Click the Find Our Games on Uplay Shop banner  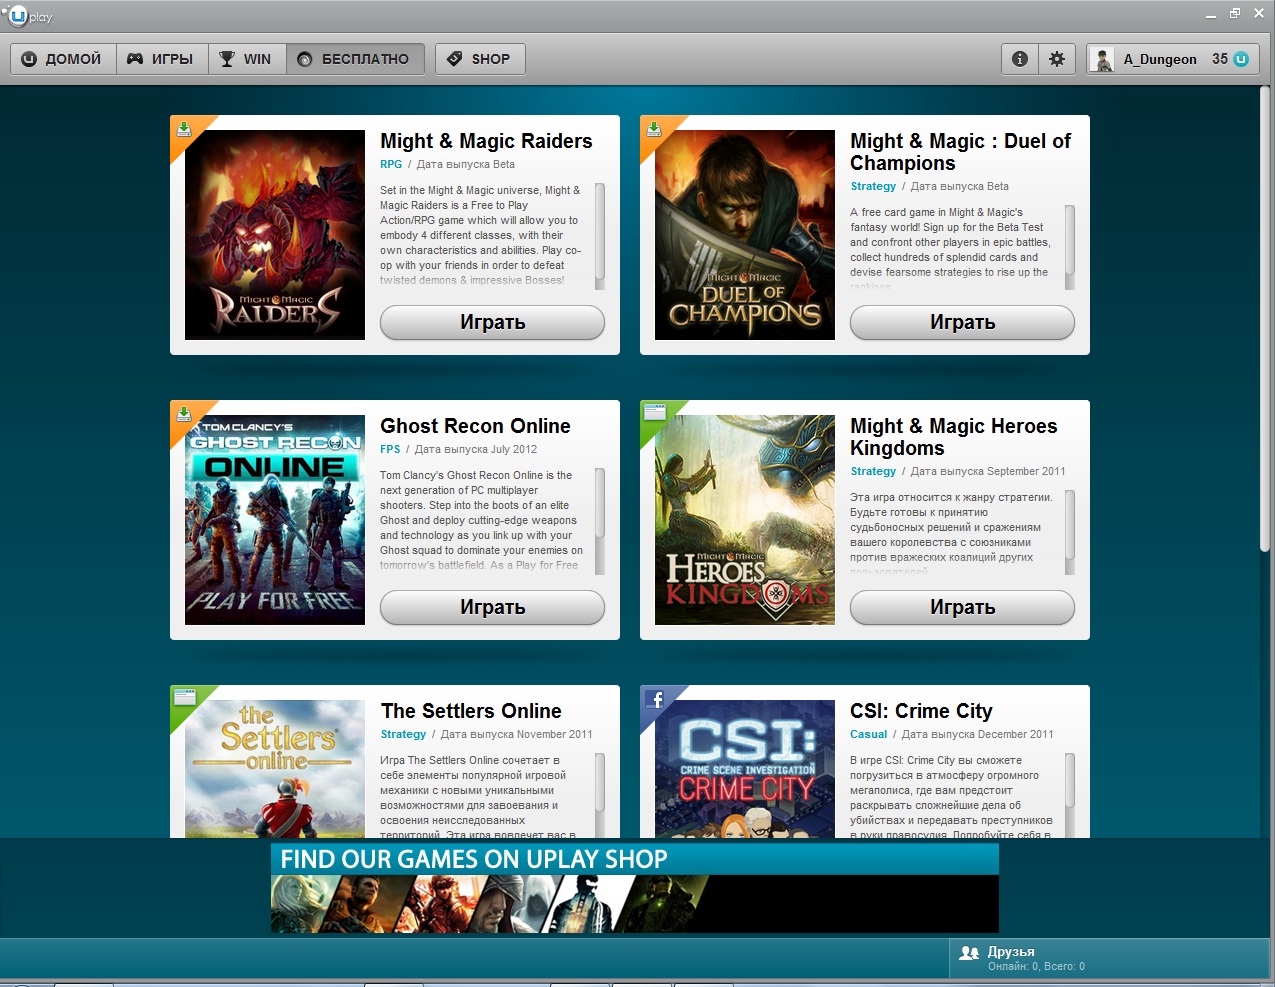[635, 888]
